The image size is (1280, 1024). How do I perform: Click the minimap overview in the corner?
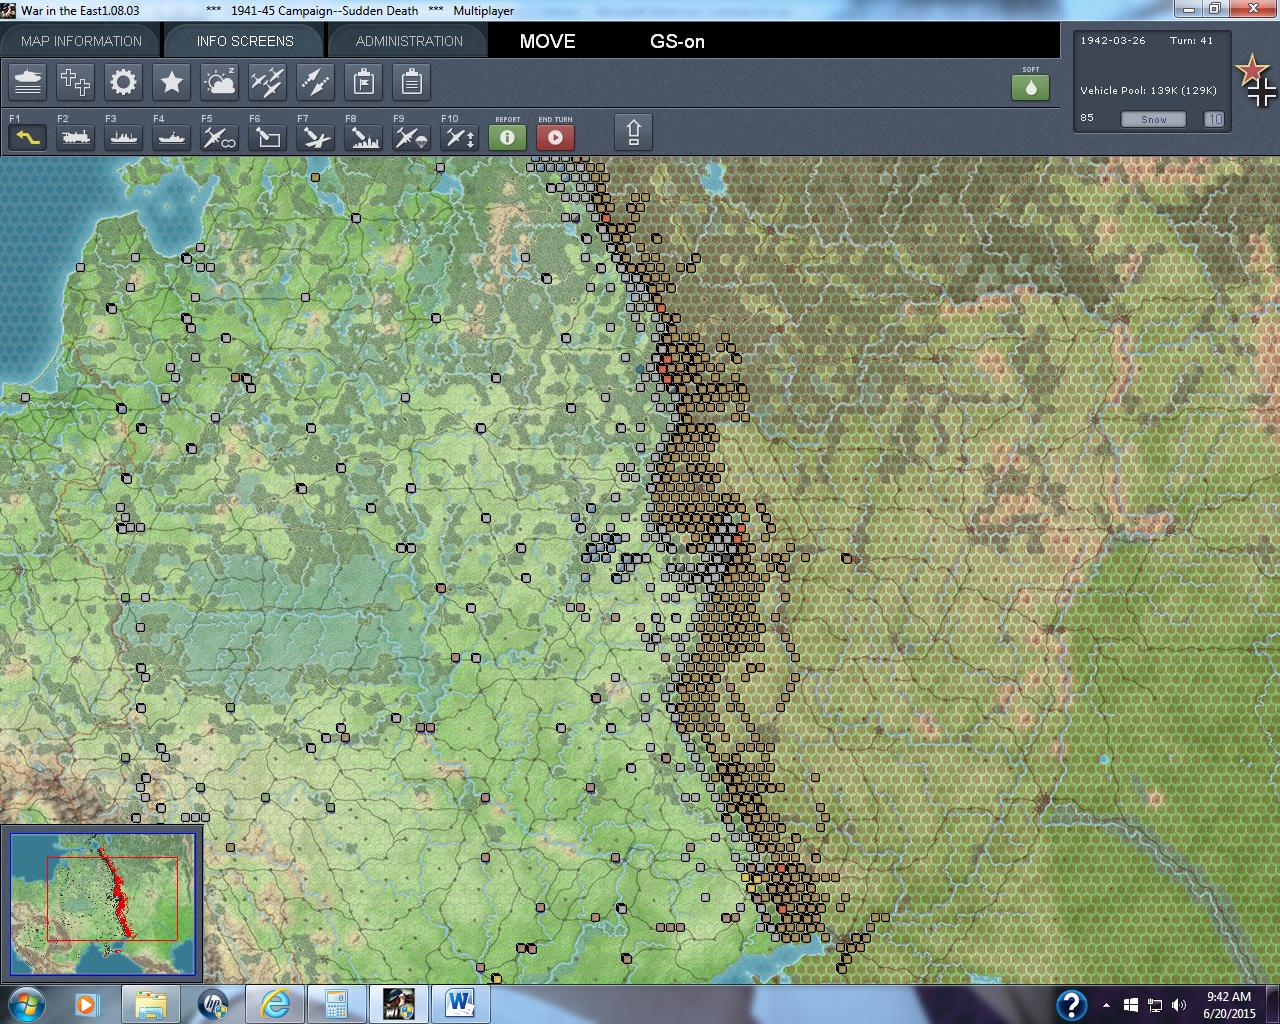point(102,904)
